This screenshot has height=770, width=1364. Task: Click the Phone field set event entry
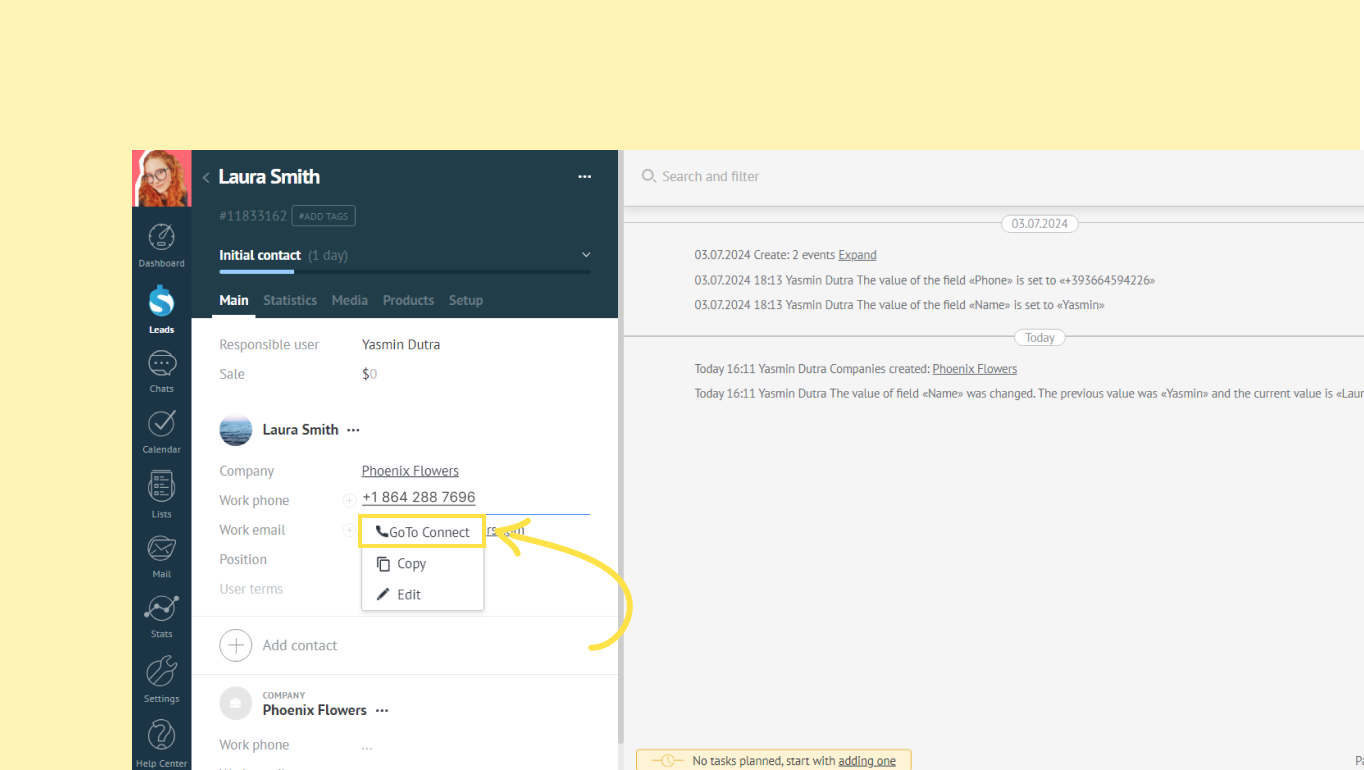tap(925, 281)
